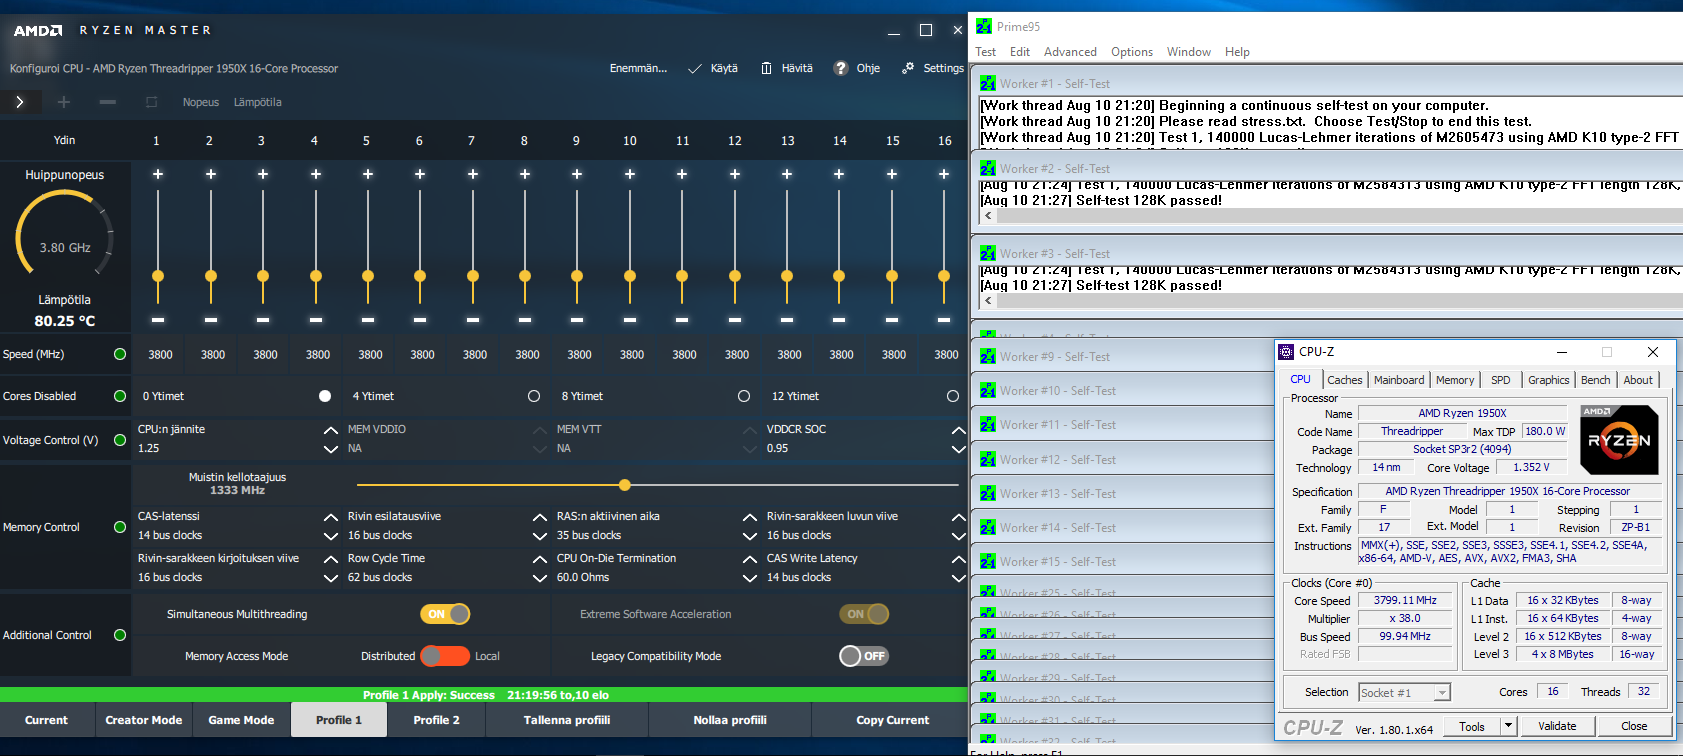
Task: Click the Worker #3 Self-Test icon
Action: coord(988,254)
